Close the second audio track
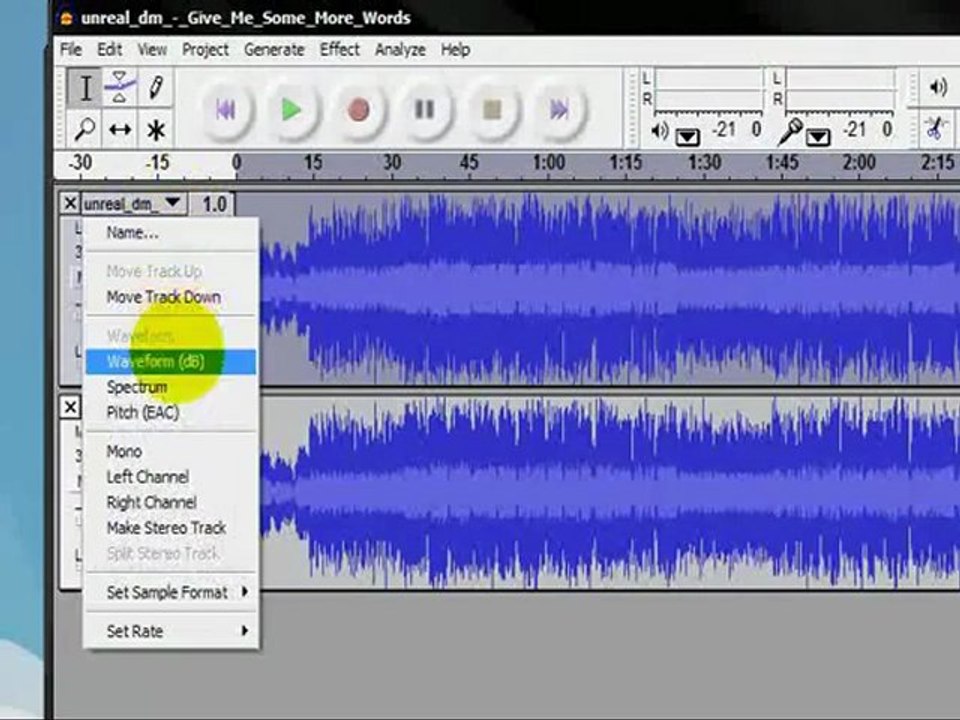The height and width of the screenshot is (720, 960). (x=70, y=407)
